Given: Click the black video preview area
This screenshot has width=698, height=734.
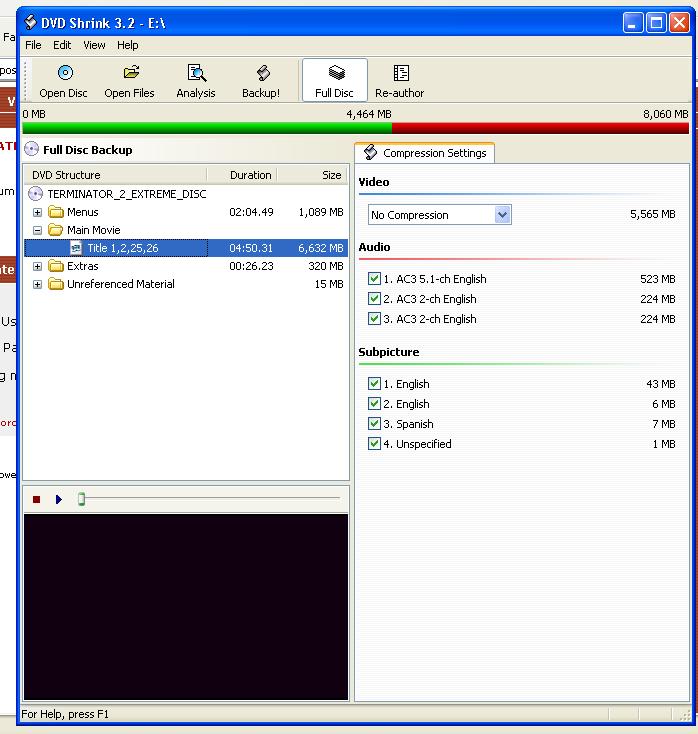Looking at the screenshot, I should tap(186, 607).
